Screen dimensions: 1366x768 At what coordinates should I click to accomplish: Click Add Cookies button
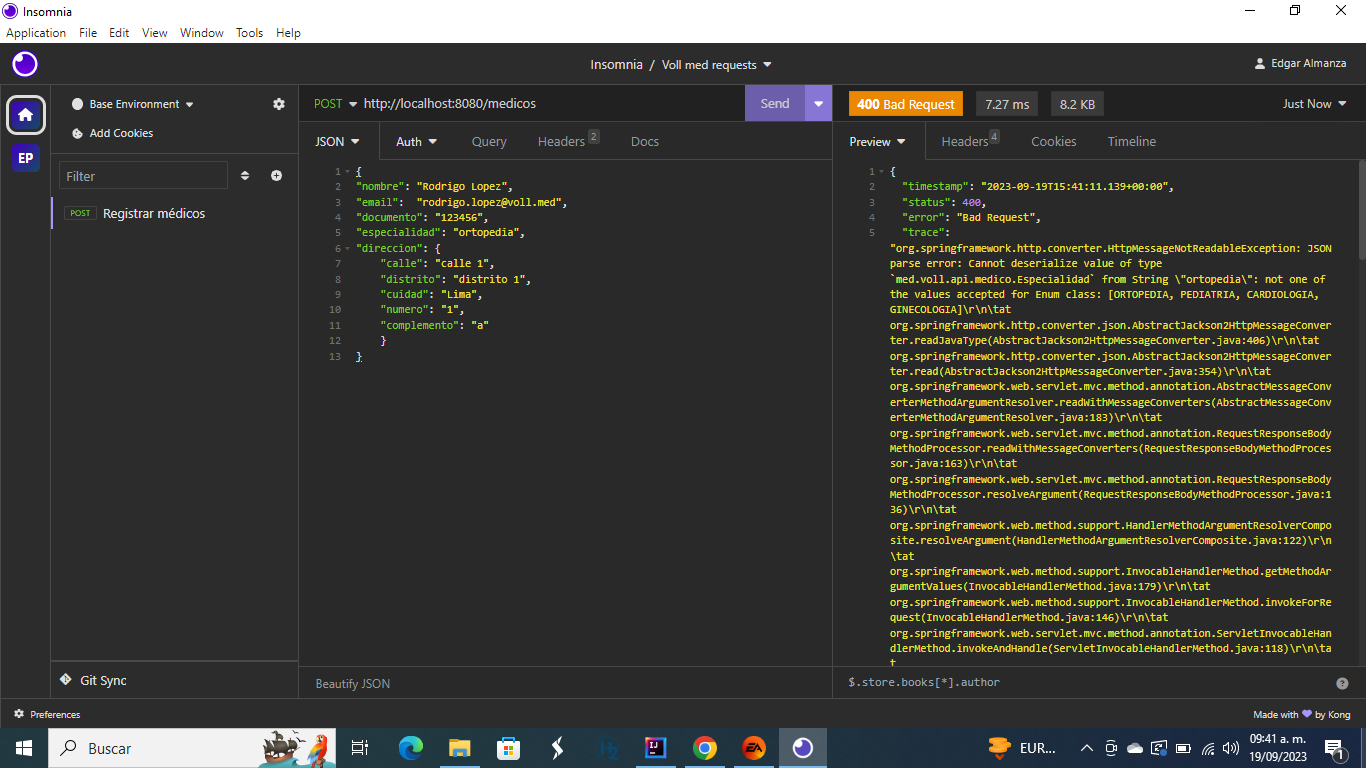coord(113,133)
